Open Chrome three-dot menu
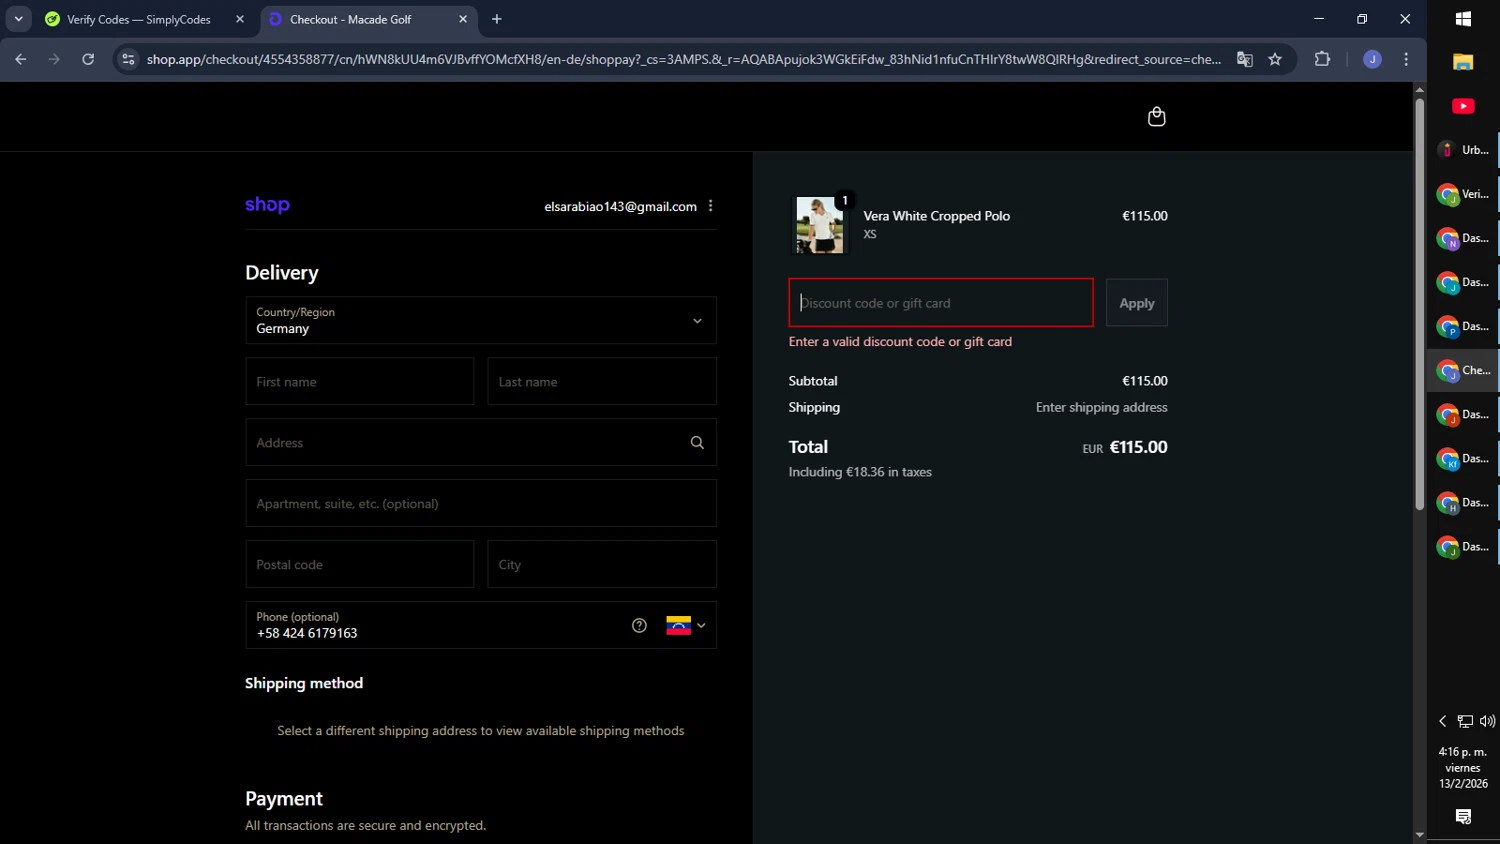The image size is (1500, 844). click(1406, 59)
